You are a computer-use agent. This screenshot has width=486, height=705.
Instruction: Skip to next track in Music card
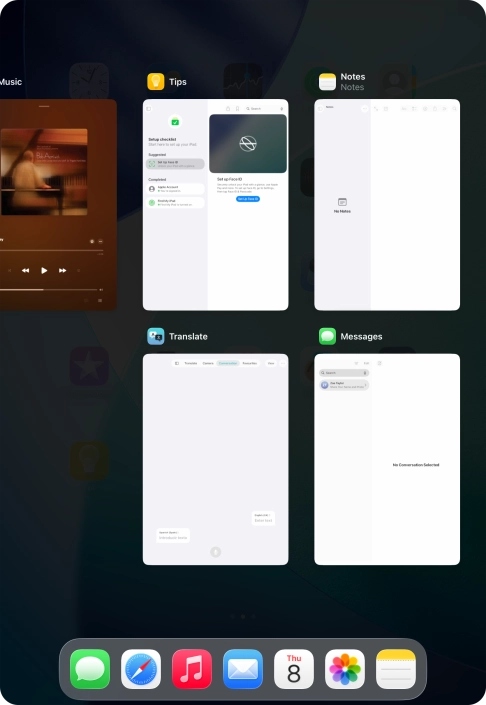click(62, 270)
